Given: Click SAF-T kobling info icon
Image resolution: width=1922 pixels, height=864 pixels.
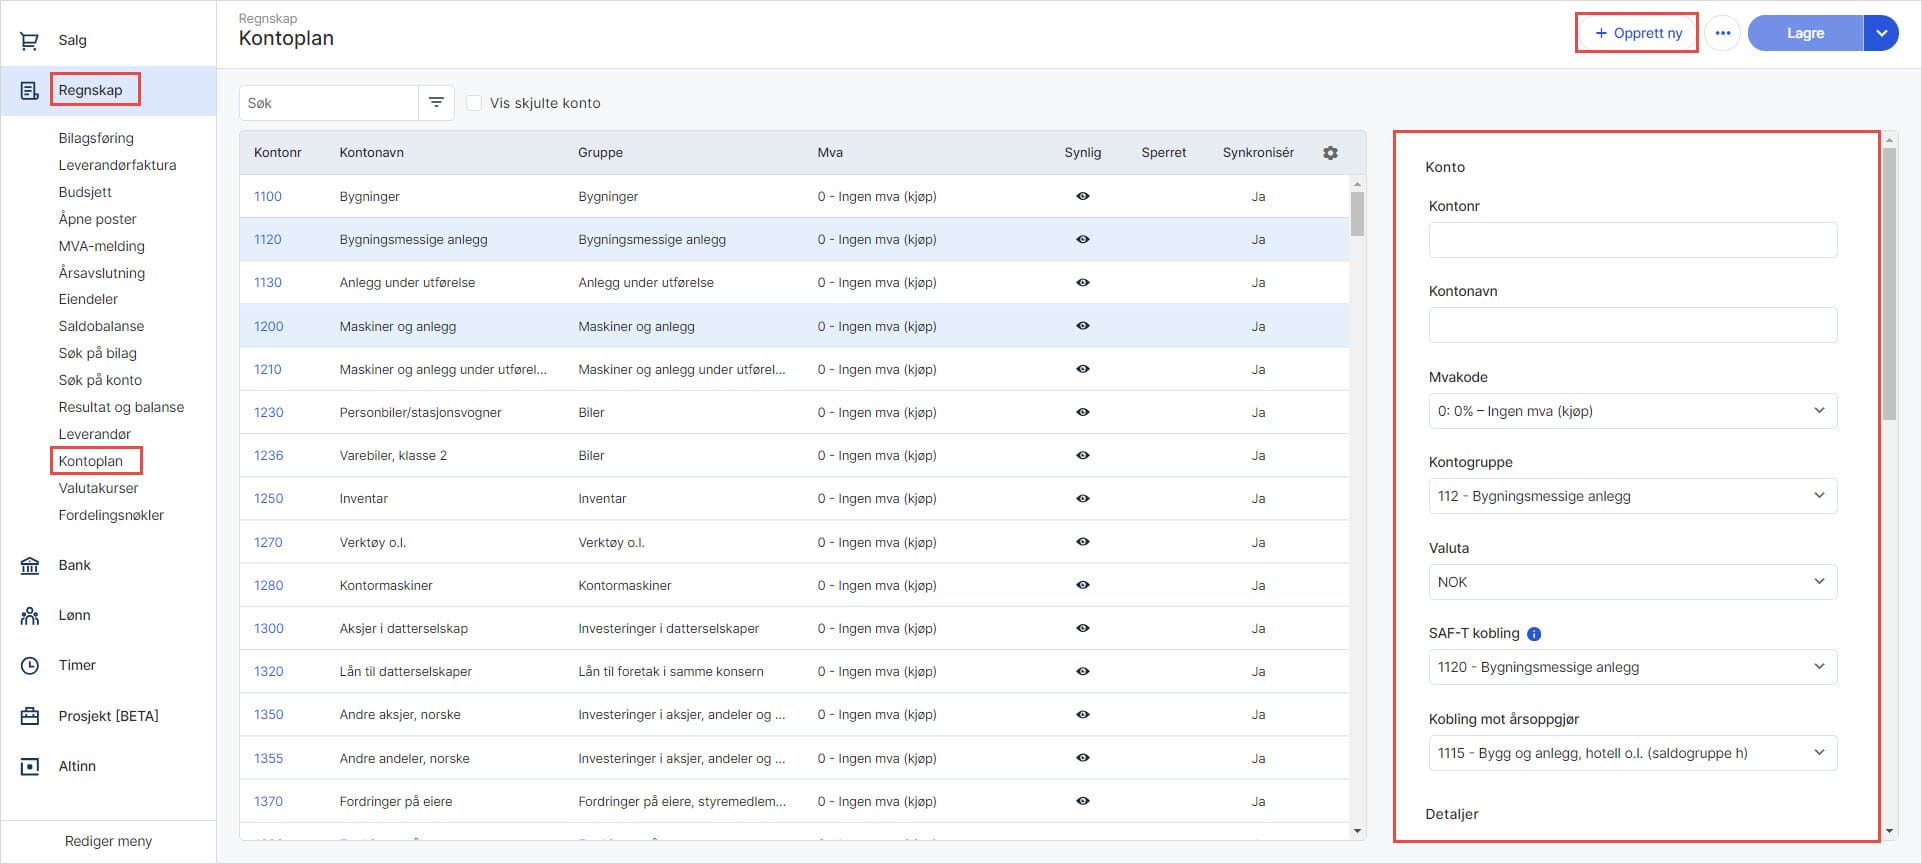Looking at the screenshot, I should pos(1534,634).
